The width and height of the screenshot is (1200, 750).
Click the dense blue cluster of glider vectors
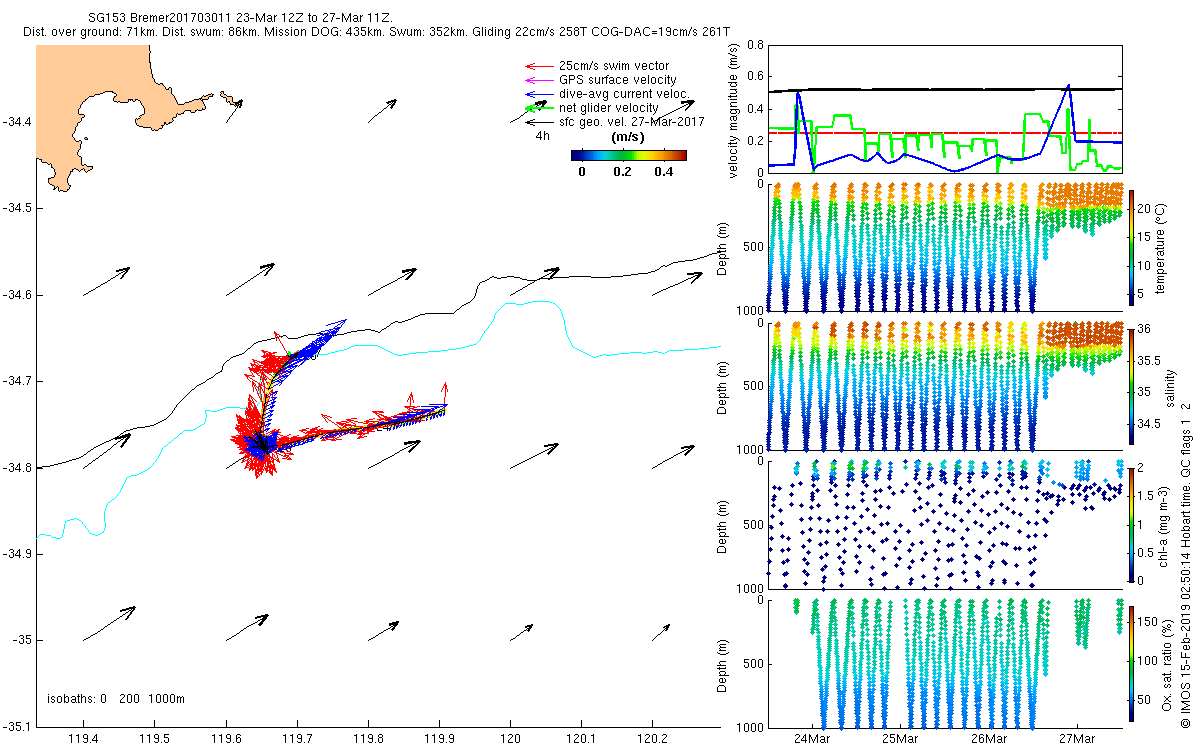[260, 445]
